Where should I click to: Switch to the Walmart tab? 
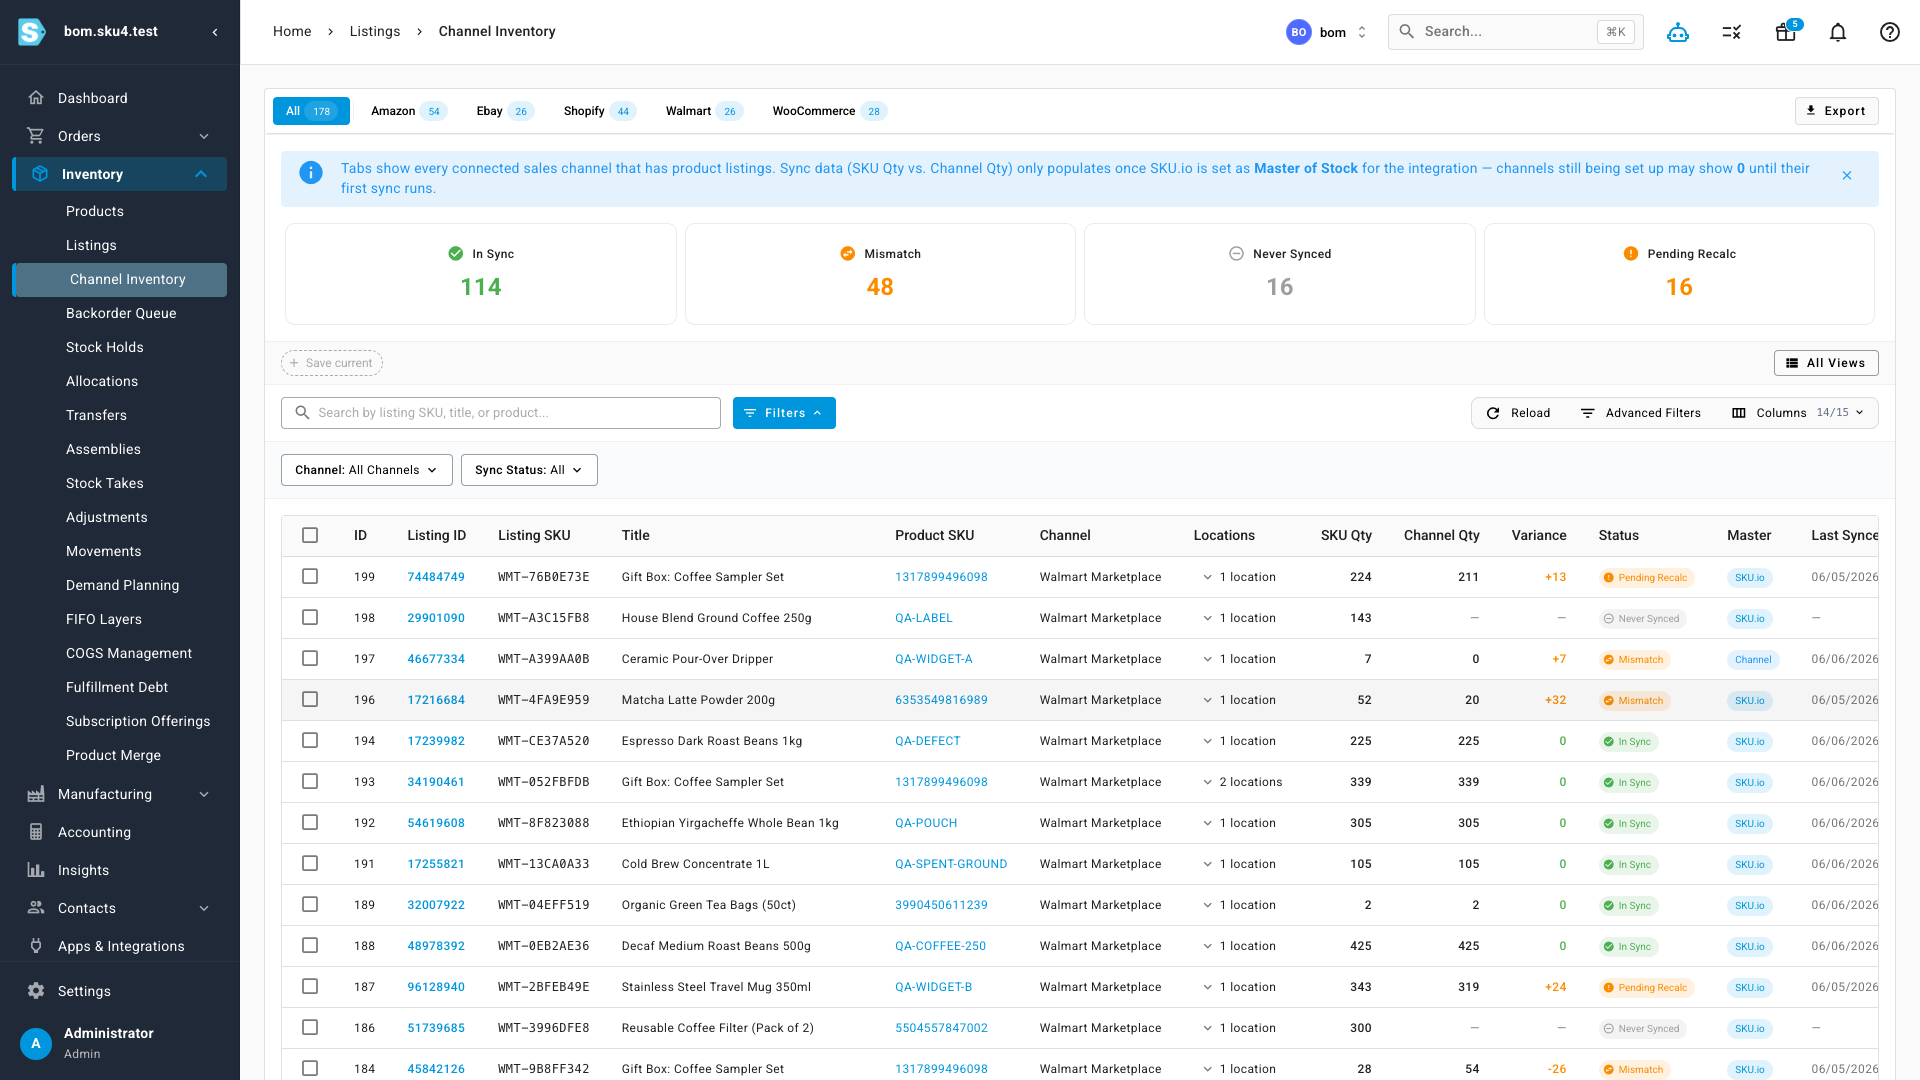pyautogui.click(x=704, y=111)
